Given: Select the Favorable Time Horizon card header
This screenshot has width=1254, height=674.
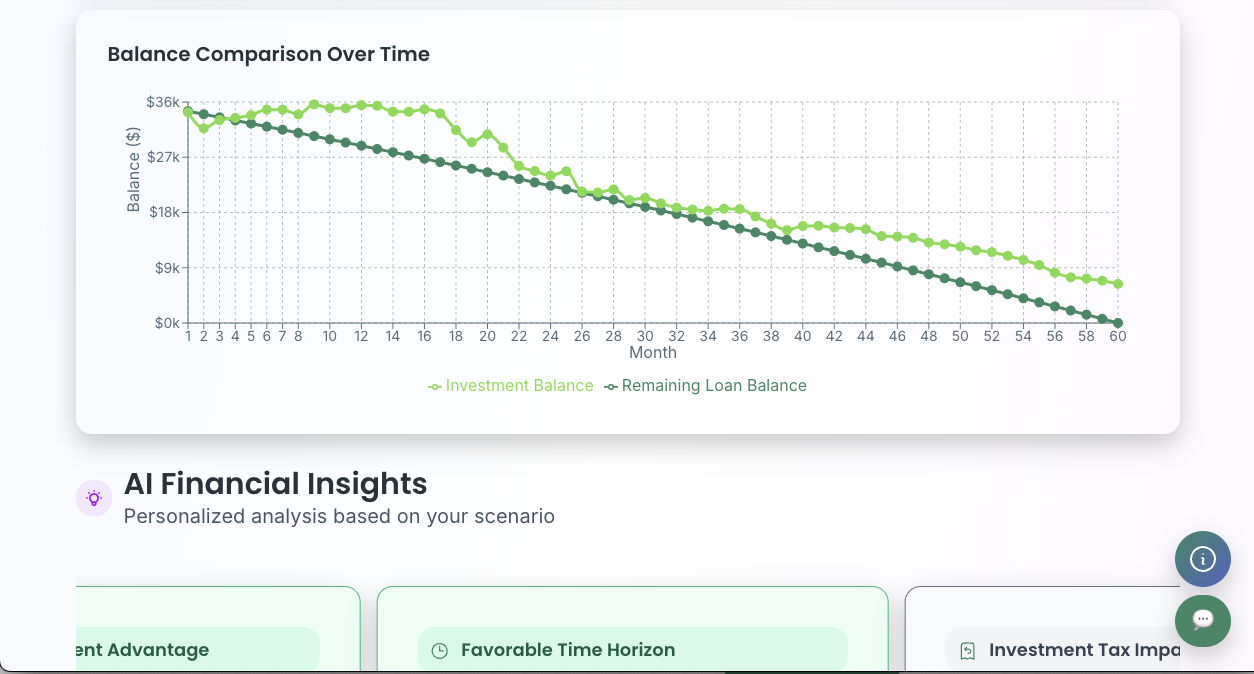Looking at the screenshot, I should coord(632,650).
